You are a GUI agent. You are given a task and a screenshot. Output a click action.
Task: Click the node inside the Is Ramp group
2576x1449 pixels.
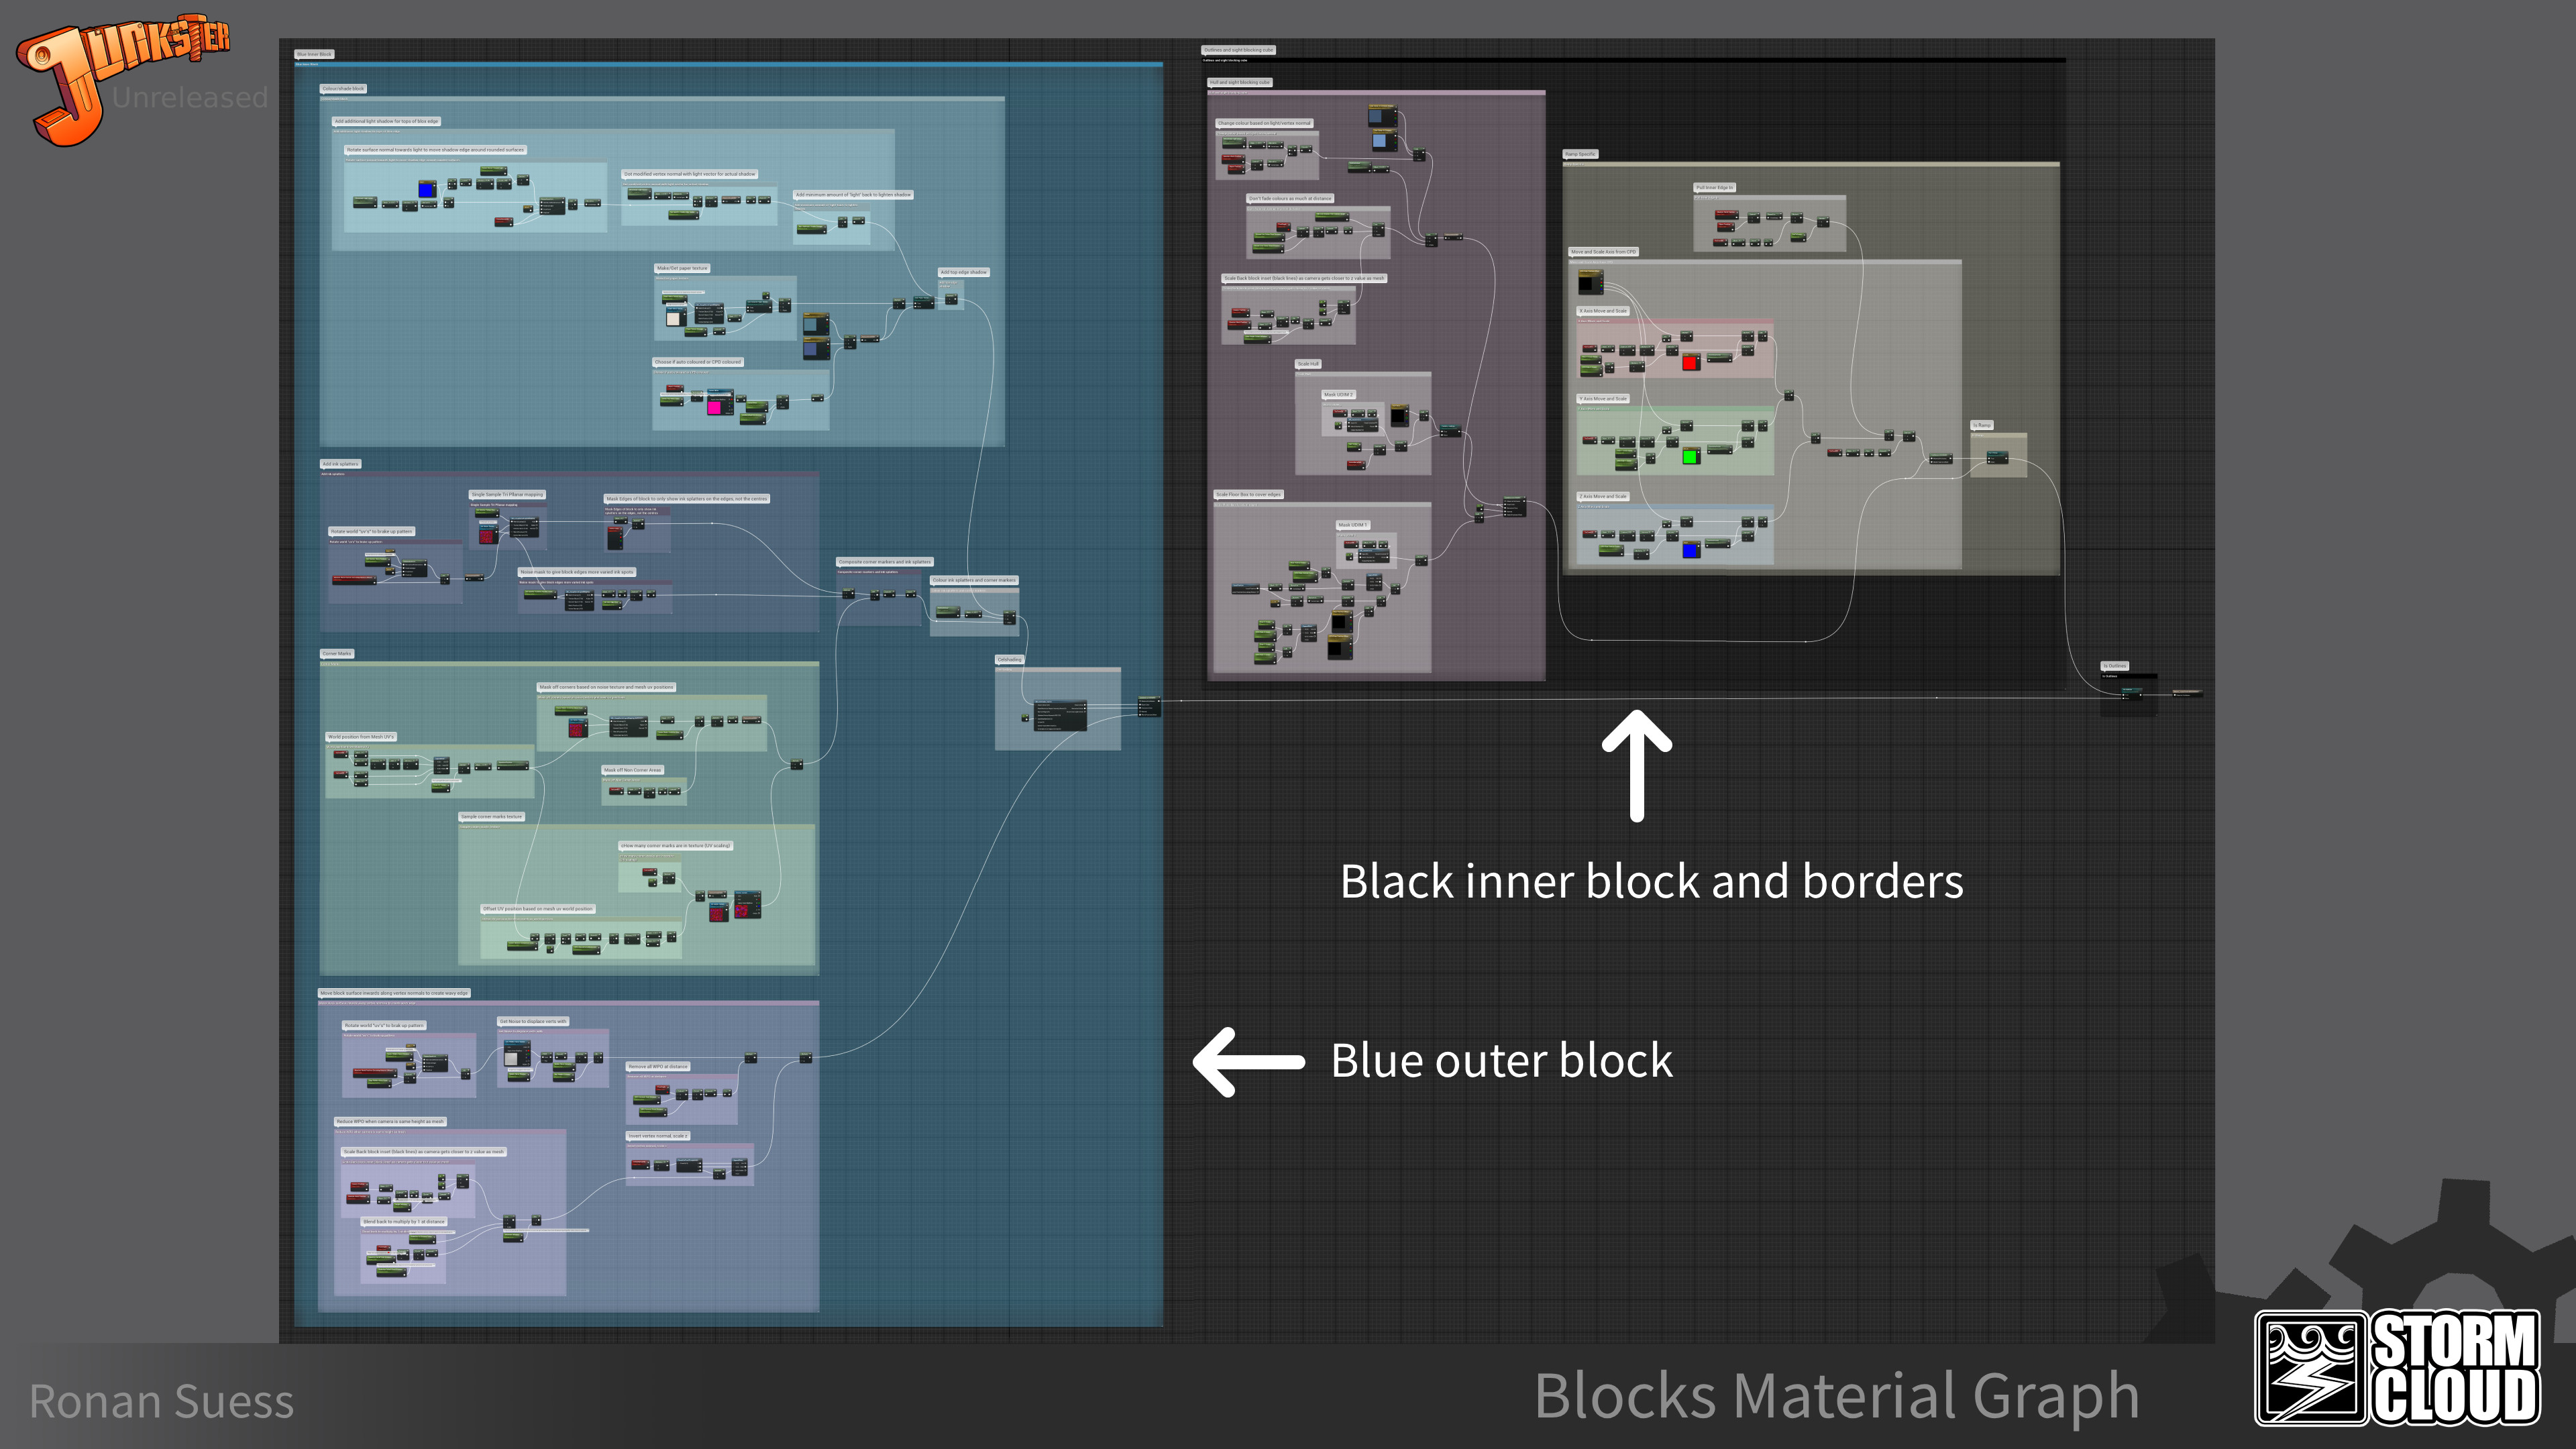(1997, 459)
